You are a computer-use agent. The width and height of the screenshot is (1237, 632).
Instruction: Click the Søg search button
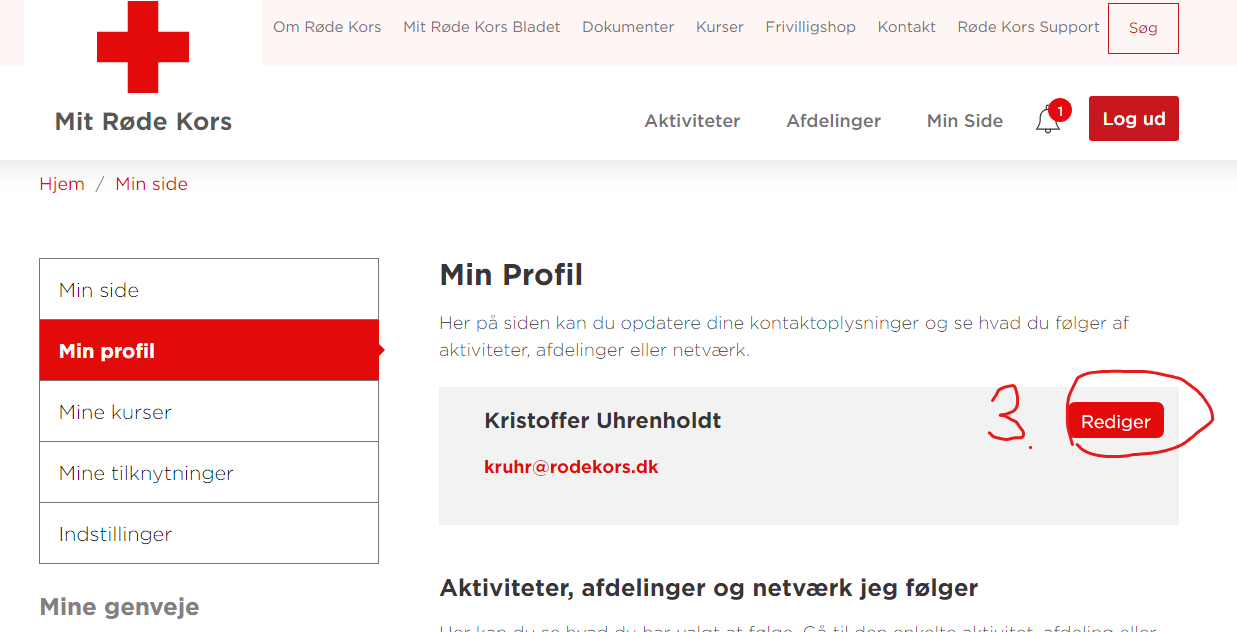click(1143, 28)
